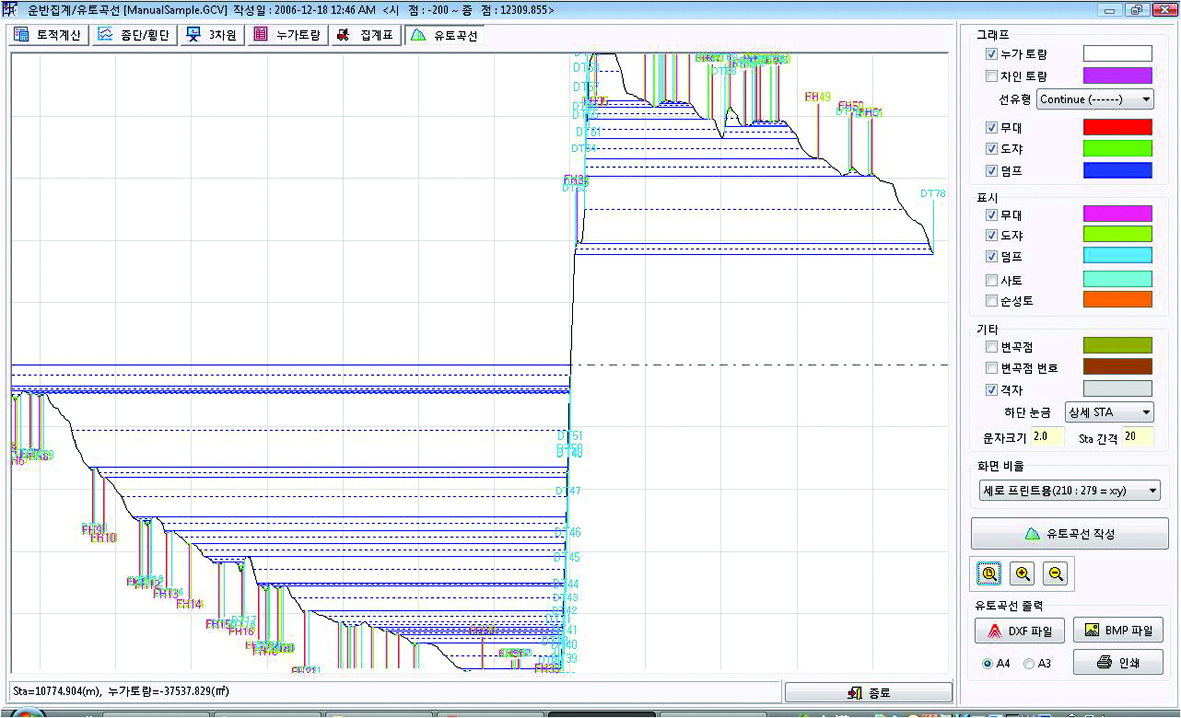Click the 종료 exit button
The image size is (1181, 718).
868,693
